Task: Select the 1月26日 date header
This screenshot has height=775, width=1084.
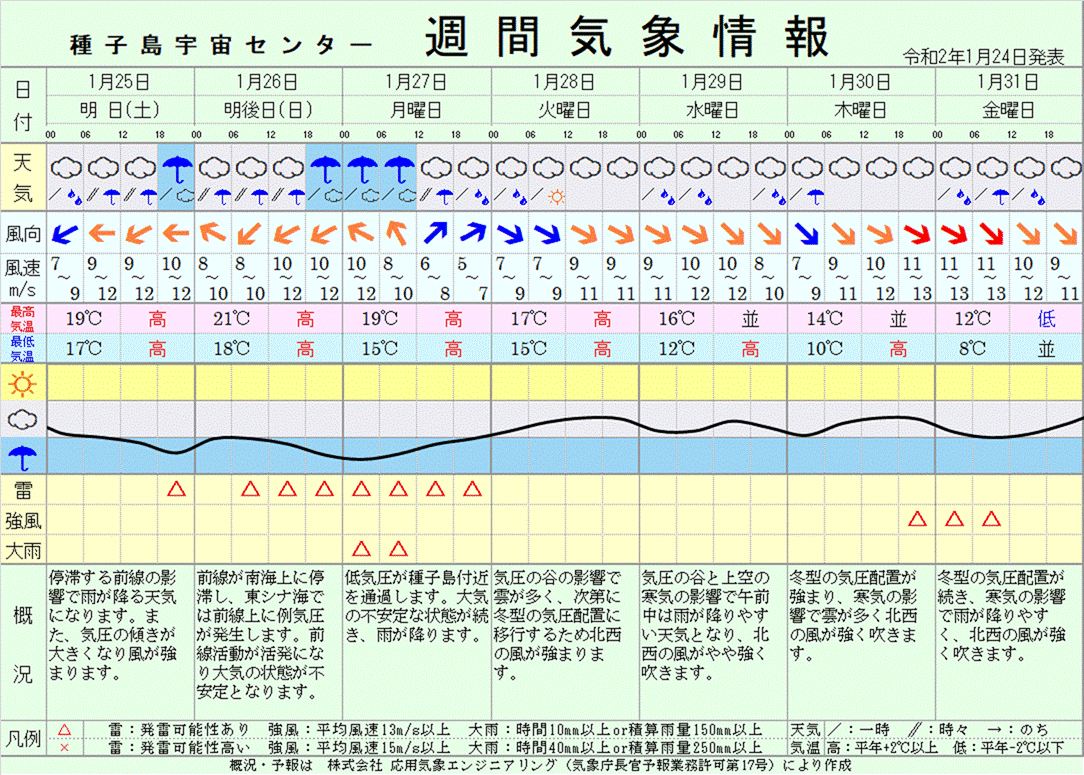Action: tap(268, 81)
